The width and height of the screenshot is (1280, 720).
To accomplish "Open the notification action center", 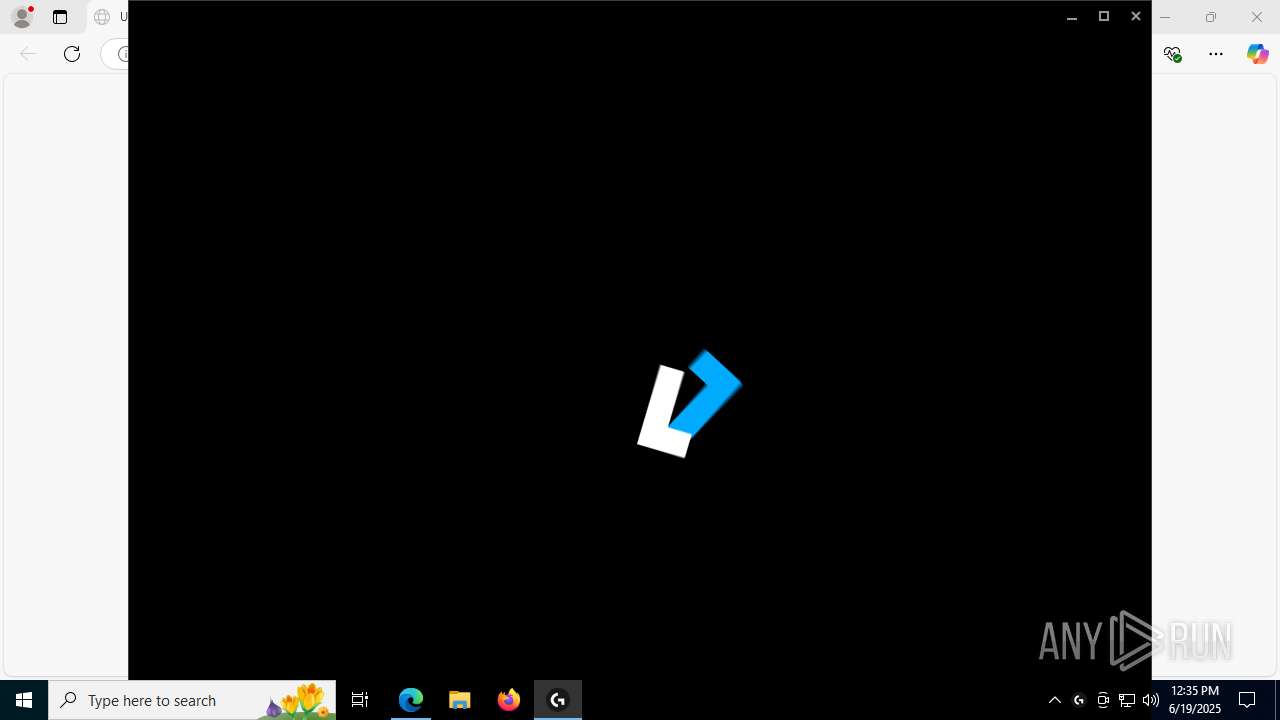I will pos(1248,700).
